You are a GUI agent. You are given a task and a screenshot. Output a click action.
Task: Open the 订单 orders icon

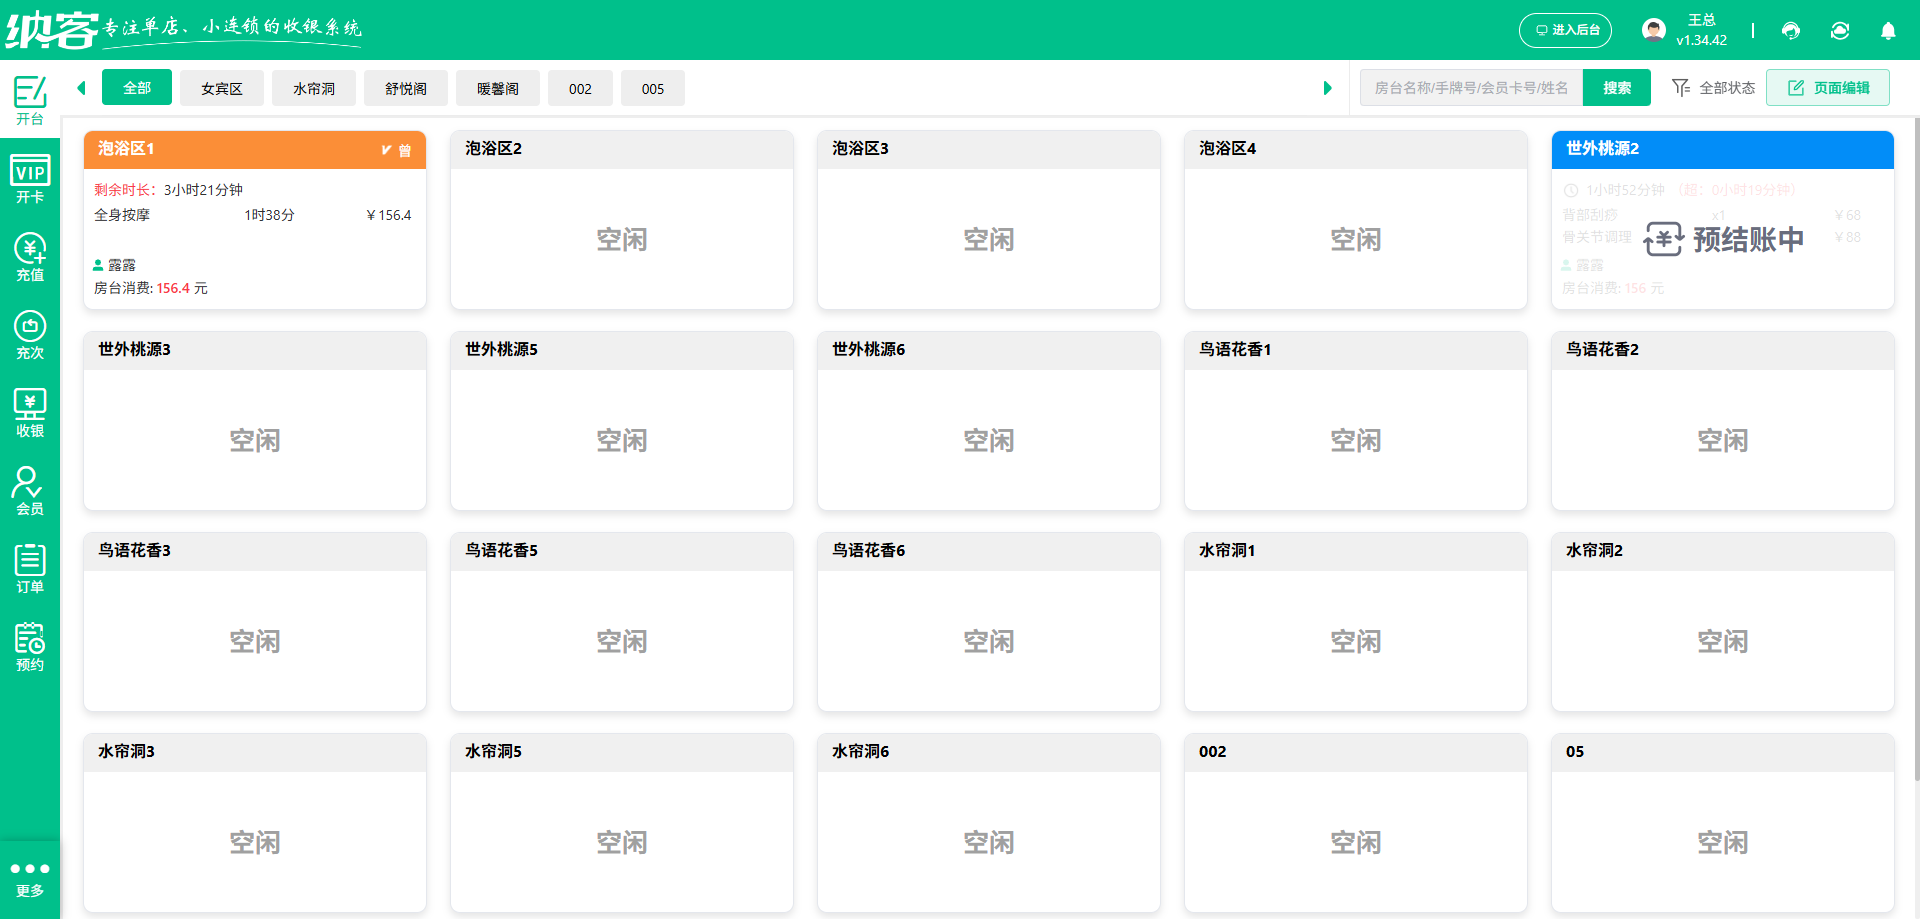point(30,569)
